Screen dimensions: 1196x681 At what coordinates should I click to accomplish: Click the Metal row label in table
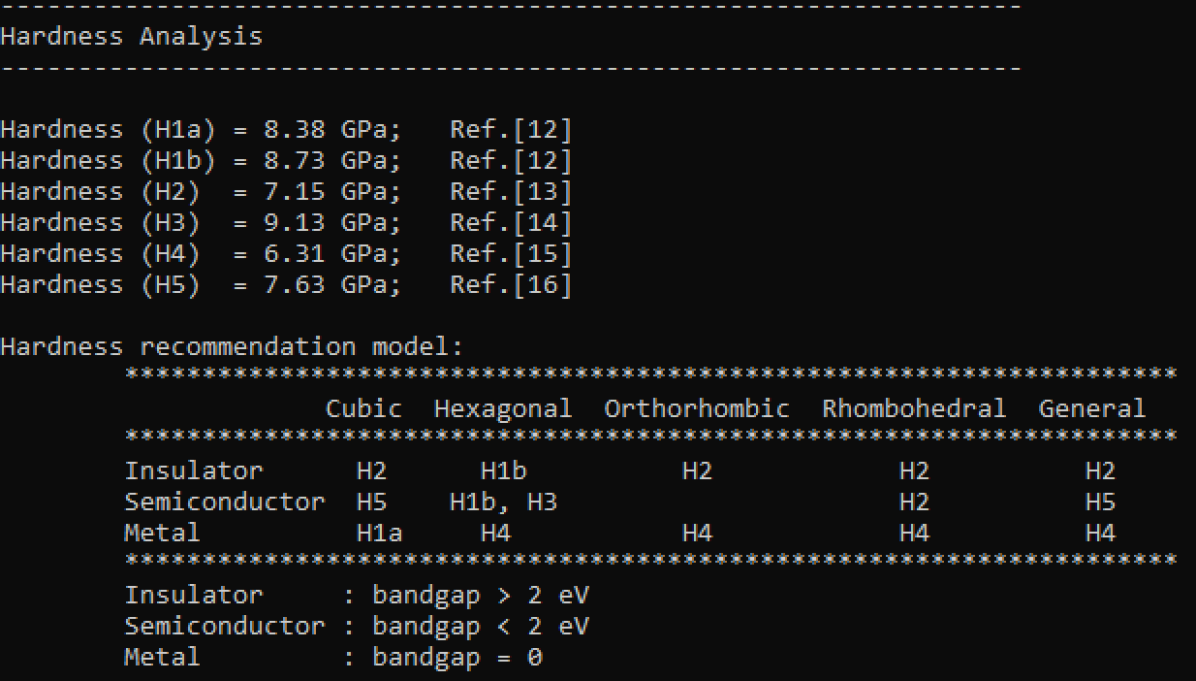[x=162, y=534]
